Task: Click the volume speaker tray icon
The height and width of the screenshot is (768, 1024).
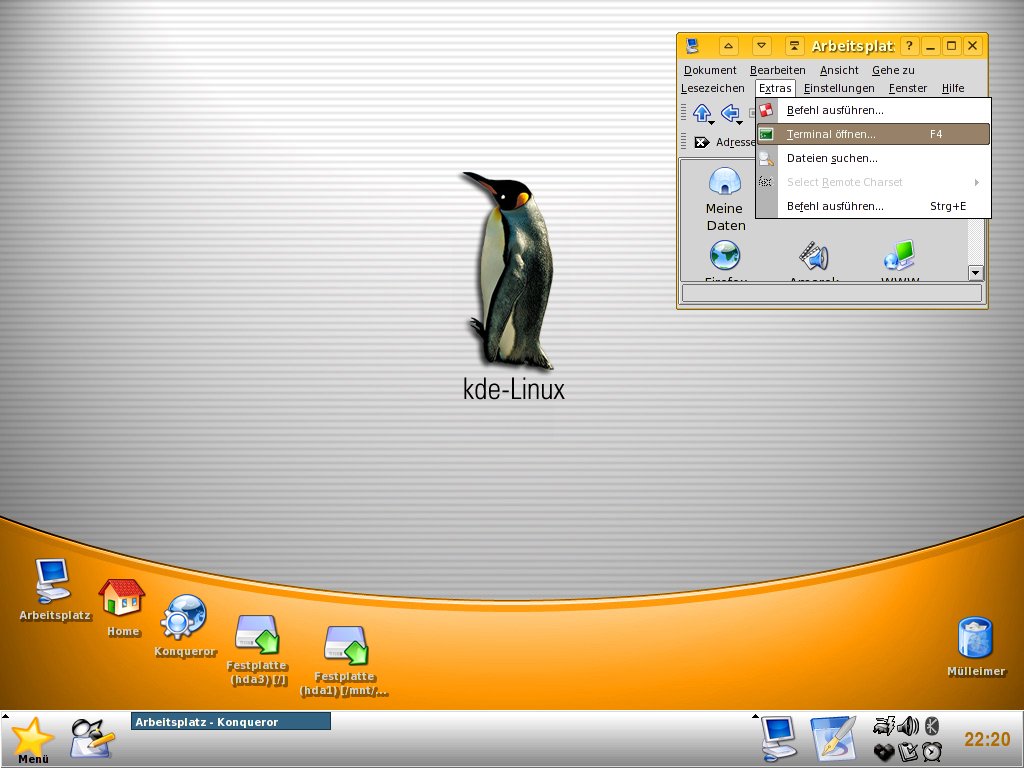Action: click(908, 726)
